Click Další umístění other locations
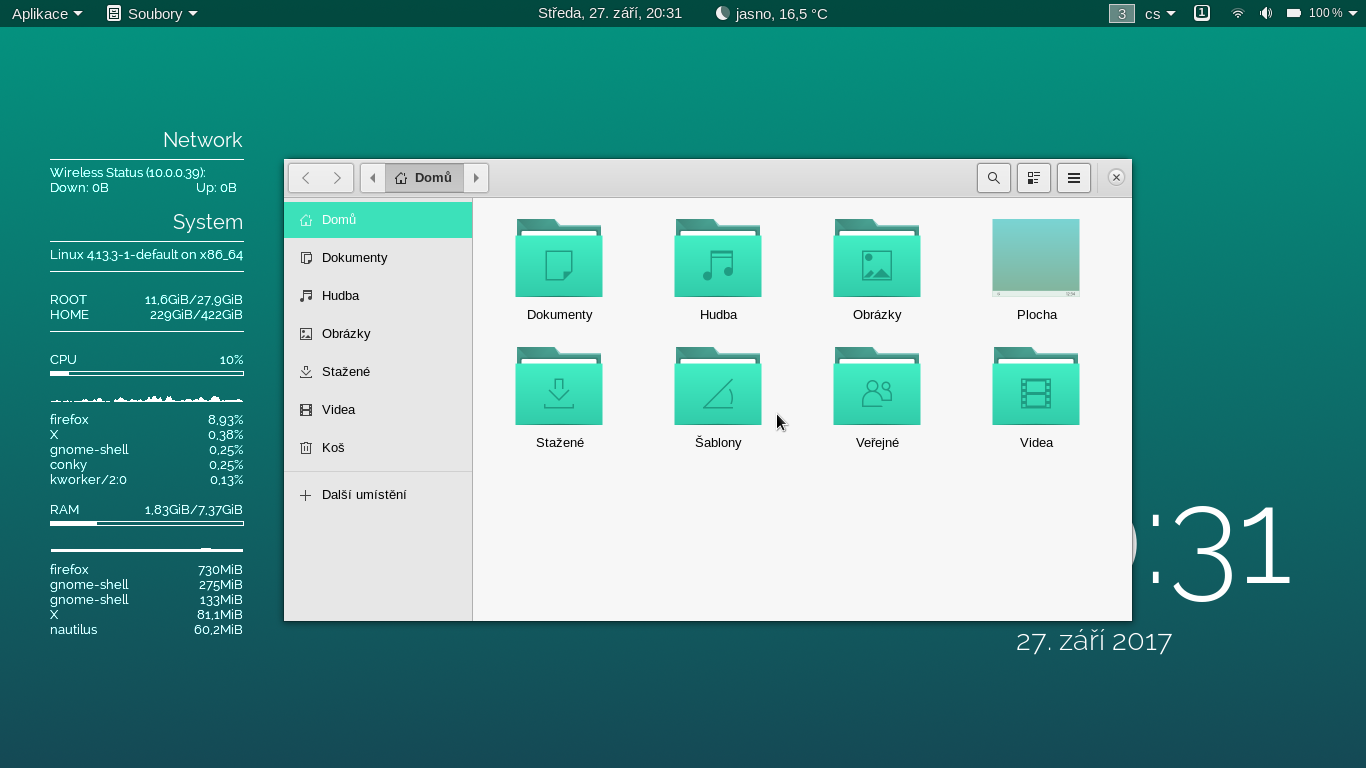 (378, 495)
